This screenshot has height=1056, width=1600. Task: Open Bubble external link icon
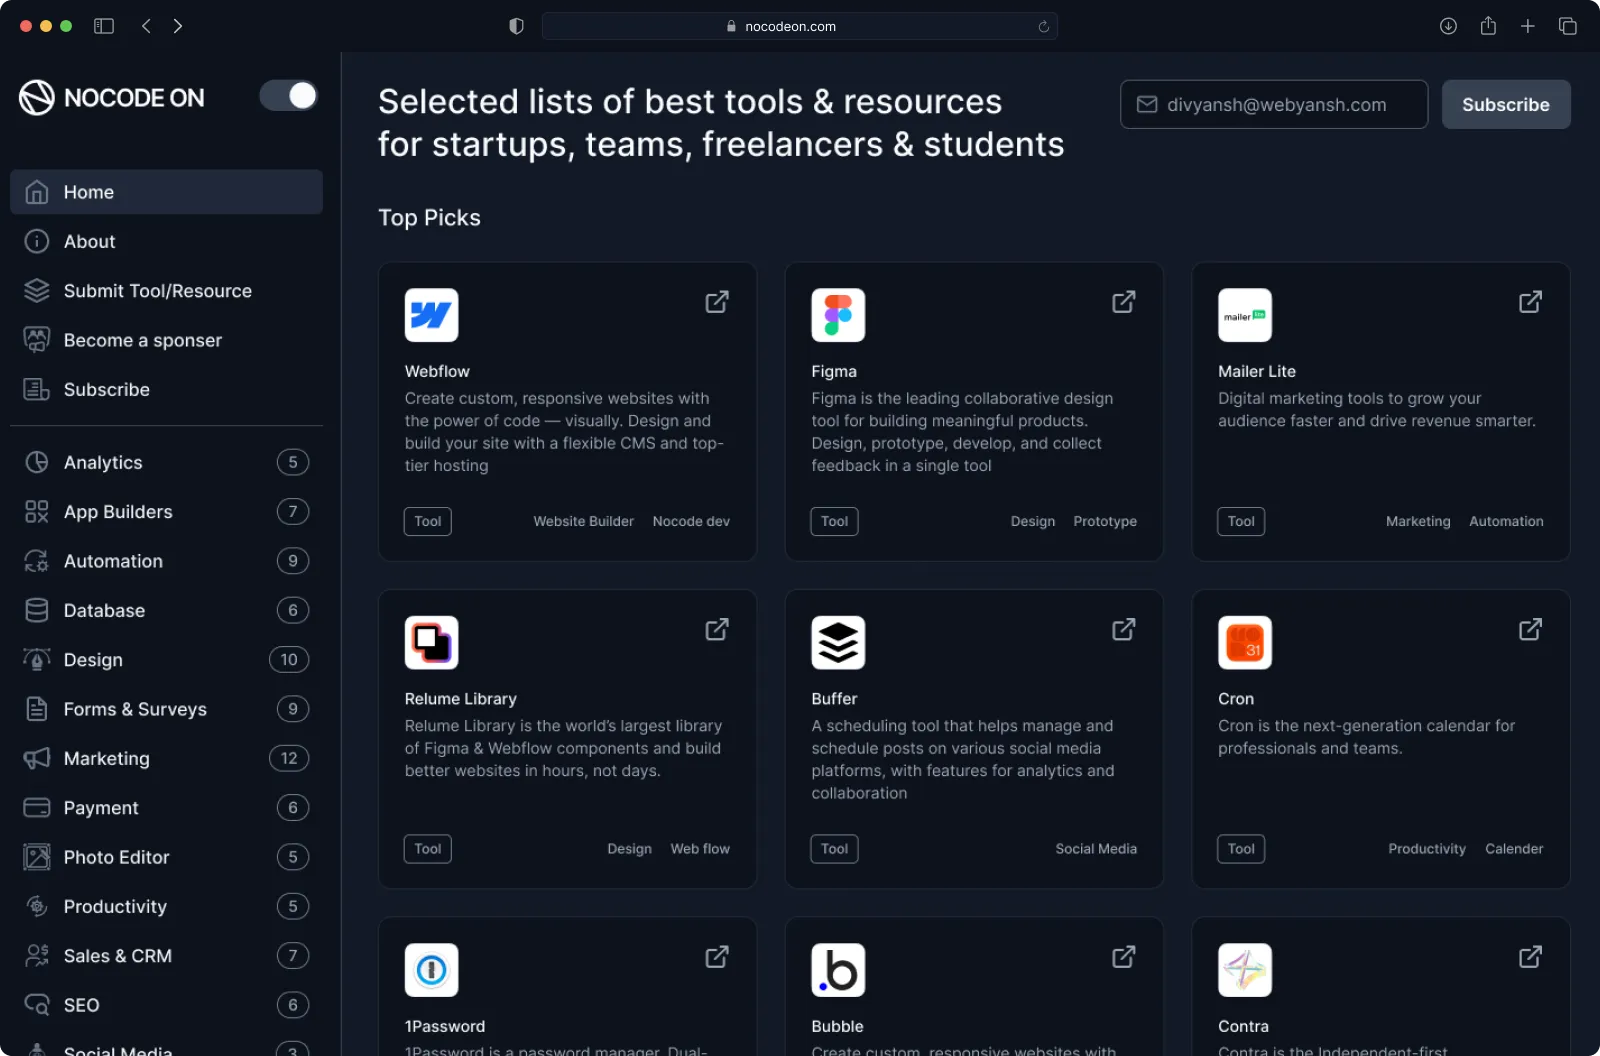pyautogui.click(x=1124, y=957)
